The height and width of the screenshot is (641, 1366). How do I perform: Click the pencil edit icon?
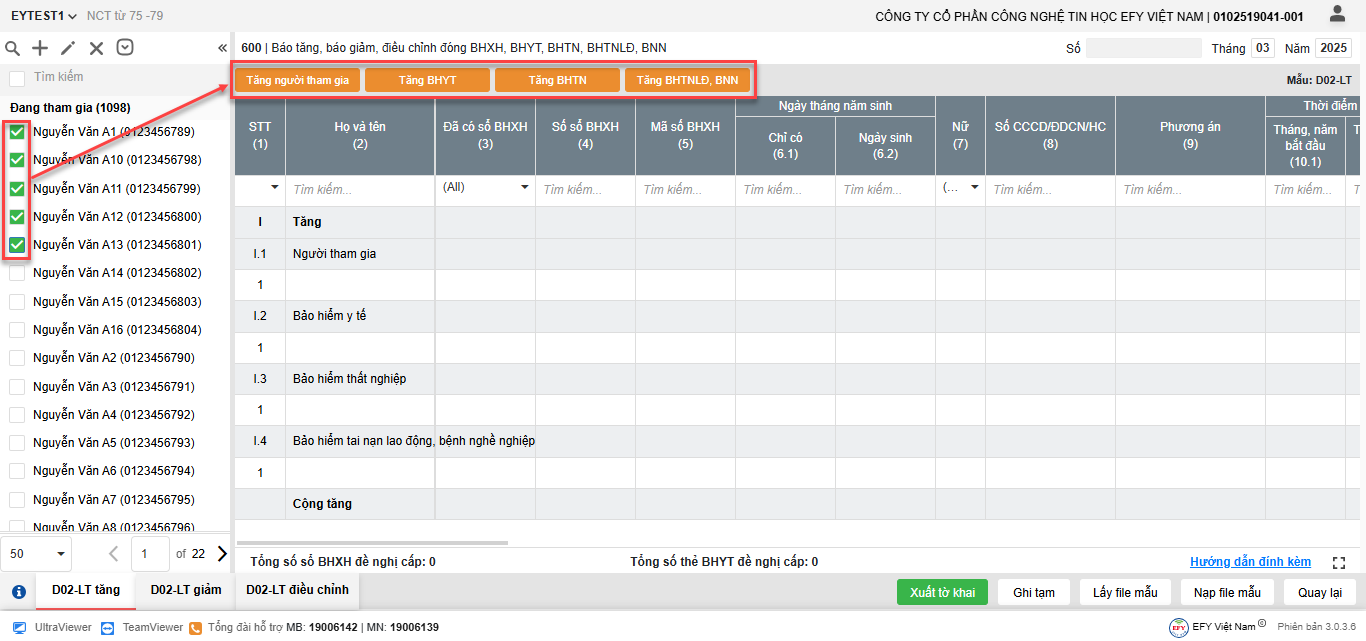[68, 48]
